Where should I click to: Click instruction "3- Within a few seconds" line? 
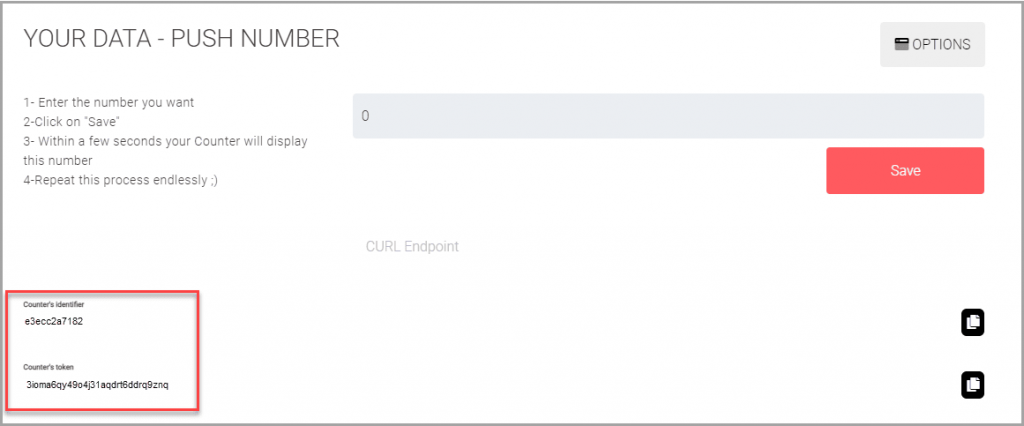(x=166, y=141)
